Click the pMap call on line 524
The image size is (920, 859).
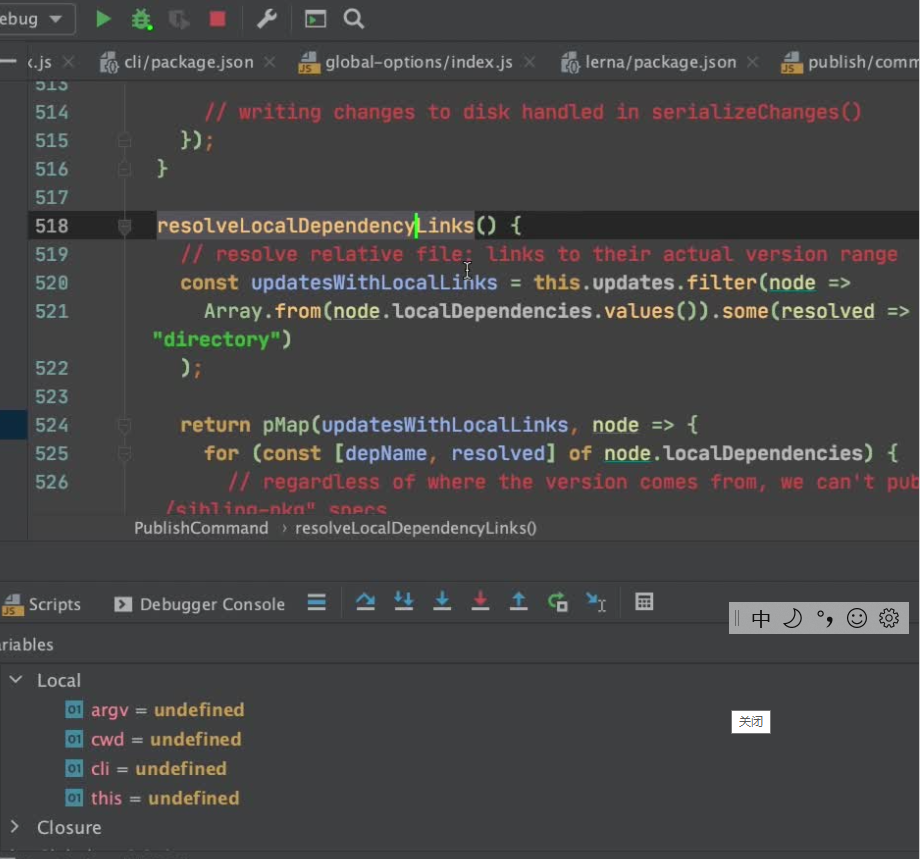pos(285,425)
